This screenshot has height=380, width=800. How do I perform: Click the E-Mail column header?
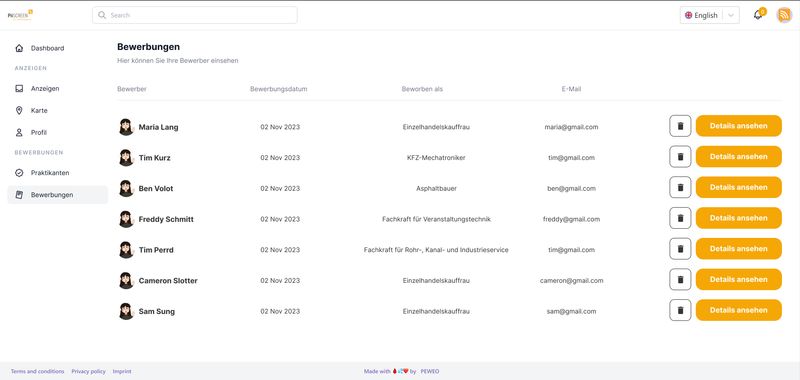571,89
